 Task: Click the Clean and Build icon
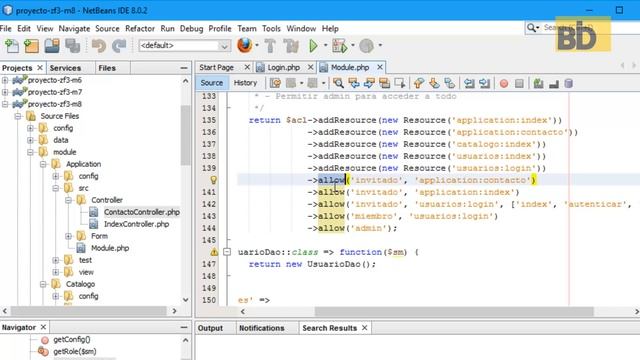[x=291, y=45]
